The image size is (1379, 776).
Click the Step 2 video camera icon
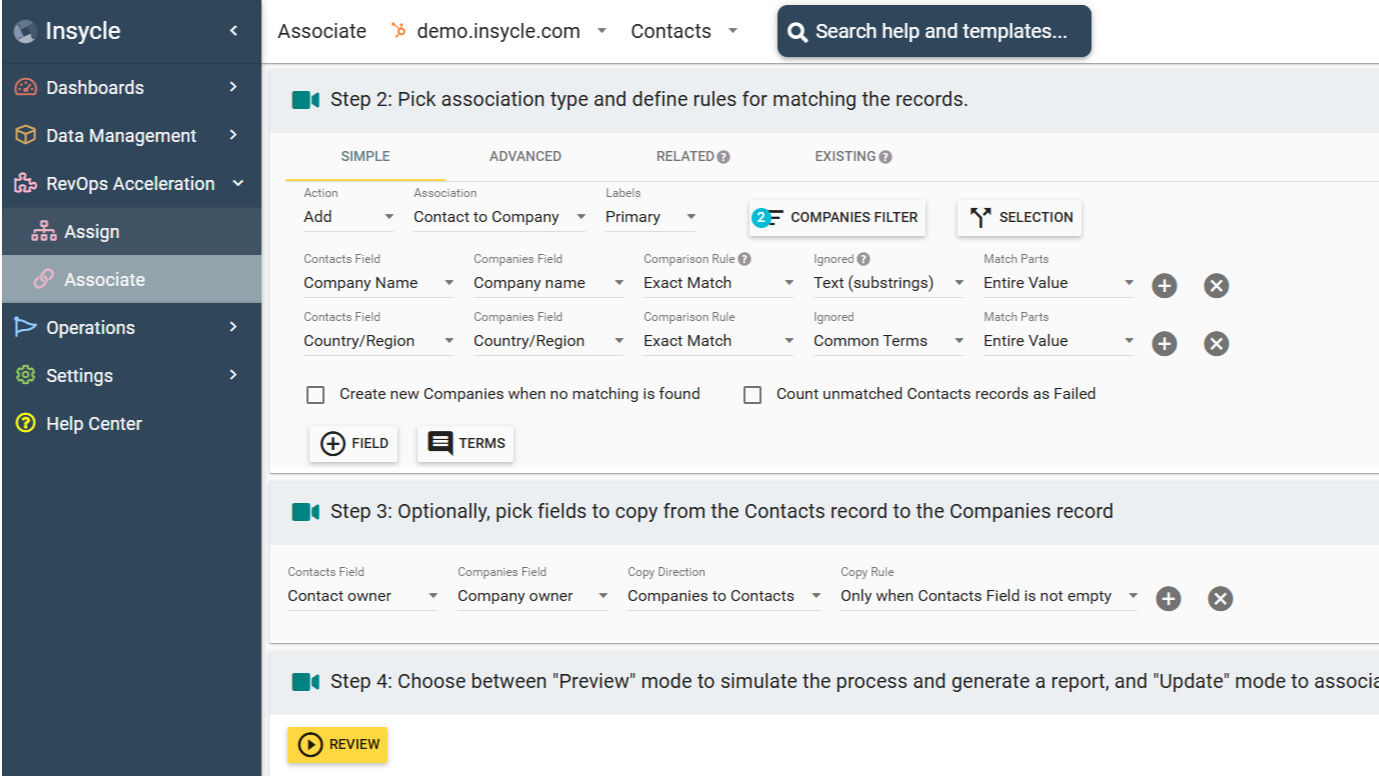point(305,100)
